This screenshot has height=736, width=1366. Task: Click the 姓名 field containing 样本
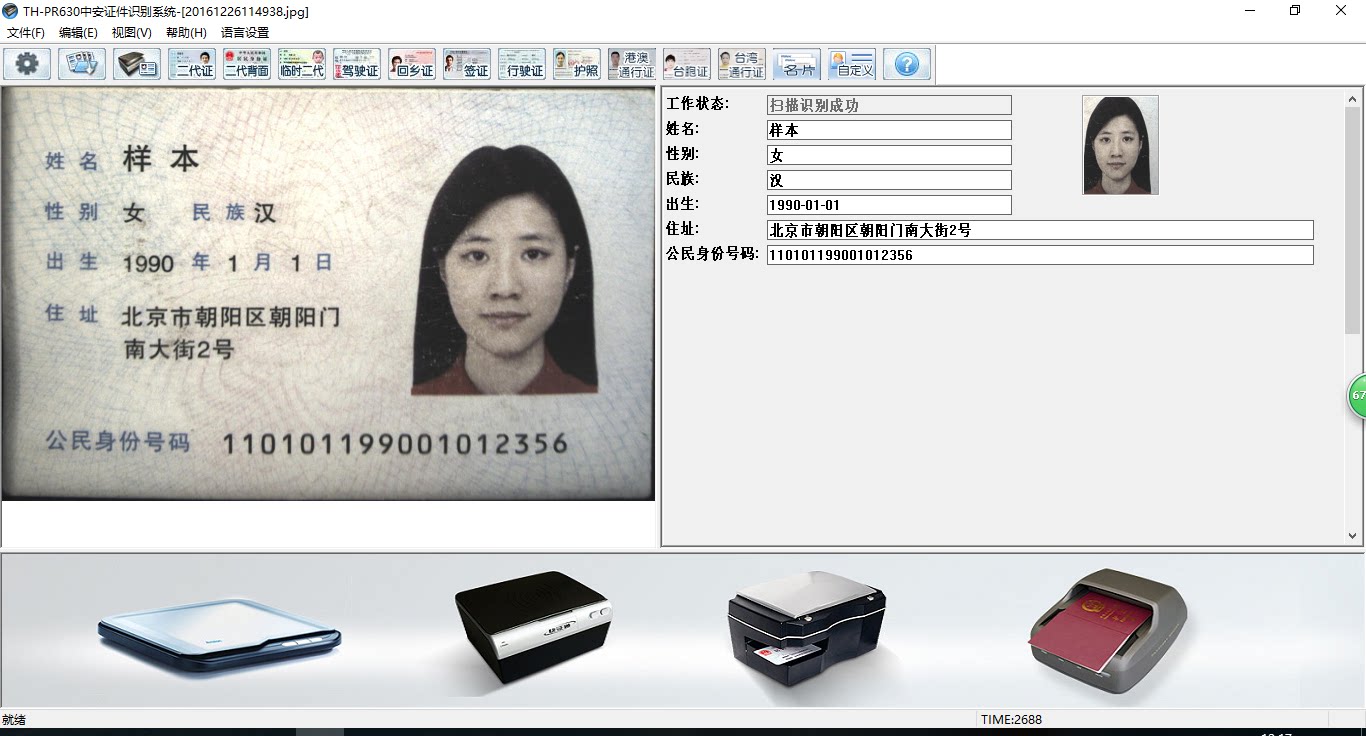point(889,130)
